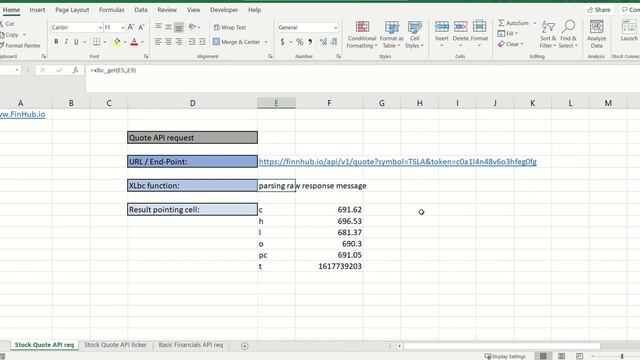Expand AutoSum dropdown arrow
This screenshot has width=640, height=360.
[x=535, y=23]
